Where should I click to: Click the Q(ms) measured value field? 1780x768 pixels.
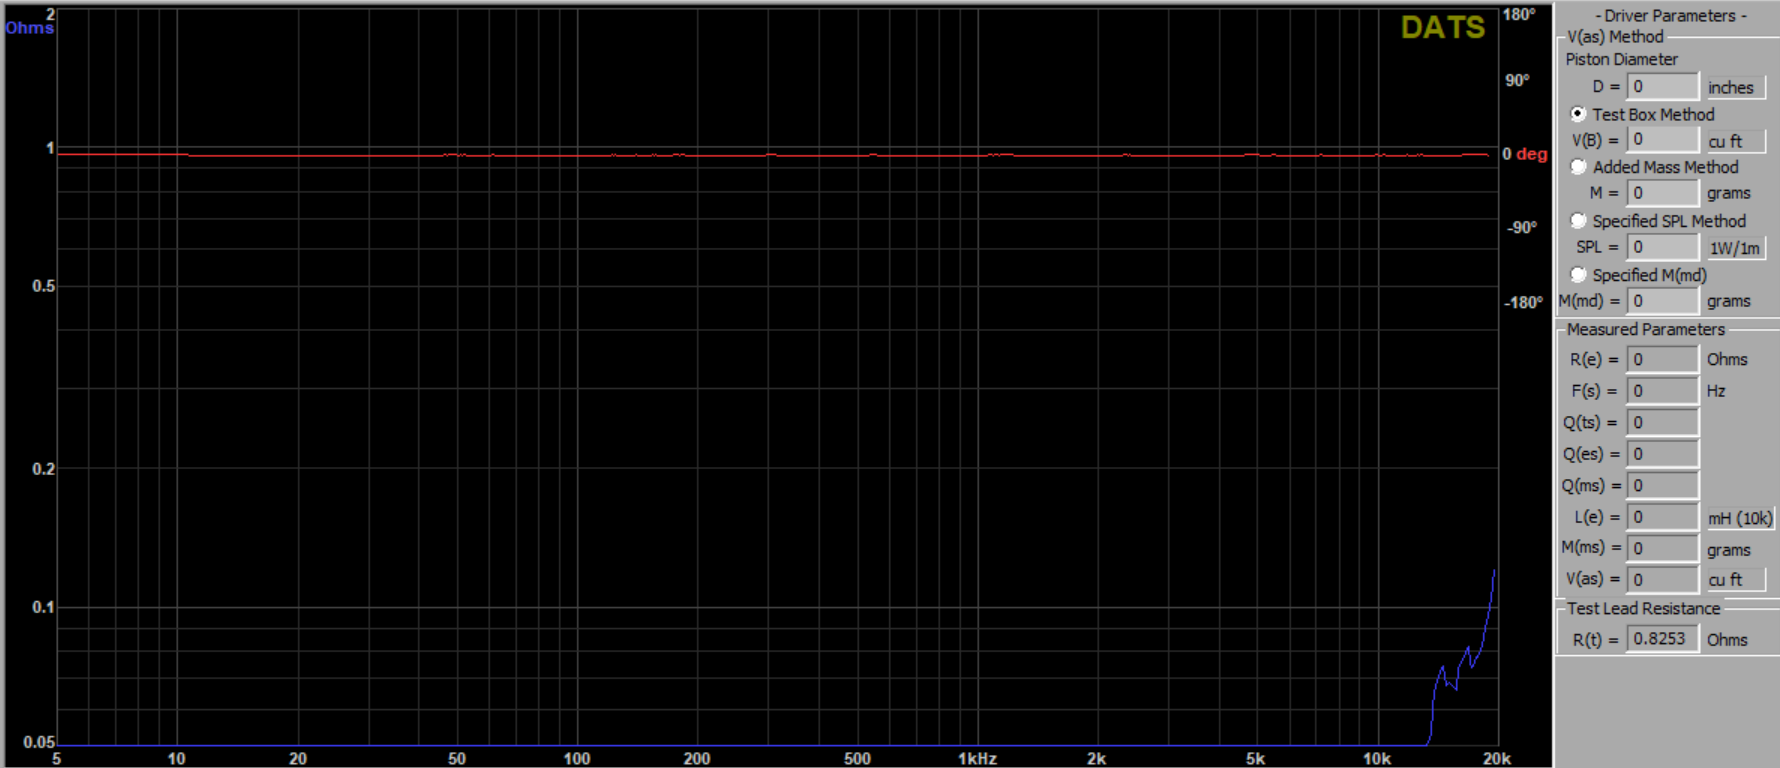[1662, 486]
